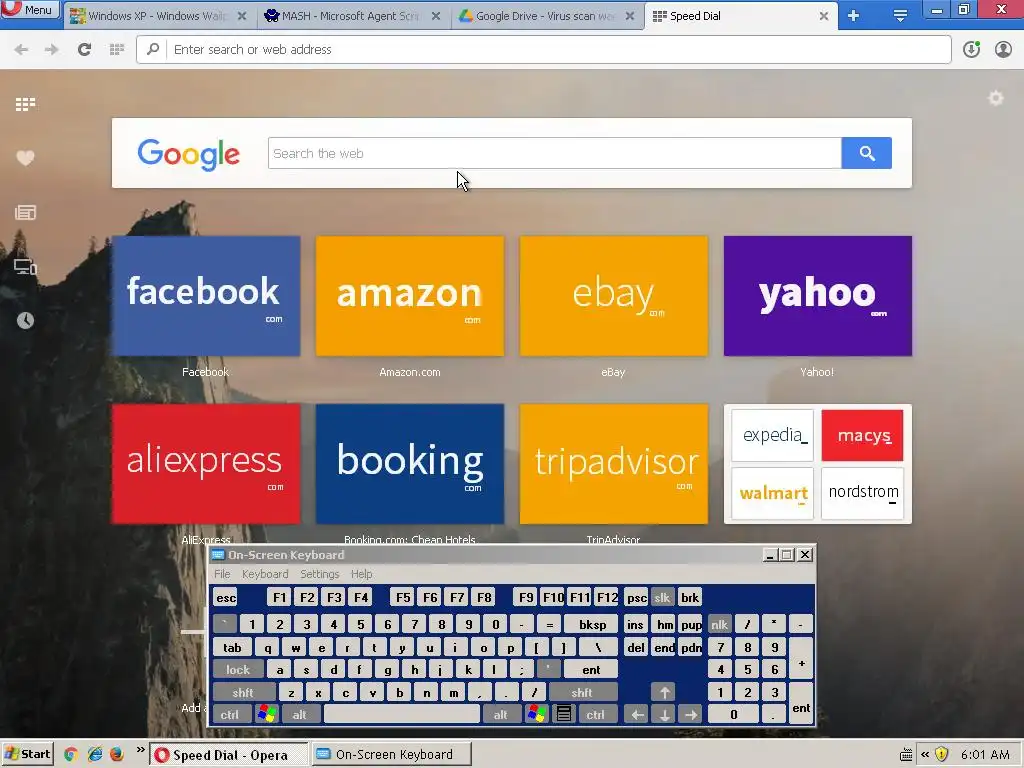Viewport: 1024px width, 768px height.
Task: Toggle the right shft key
Action: [x=583, y=693]
